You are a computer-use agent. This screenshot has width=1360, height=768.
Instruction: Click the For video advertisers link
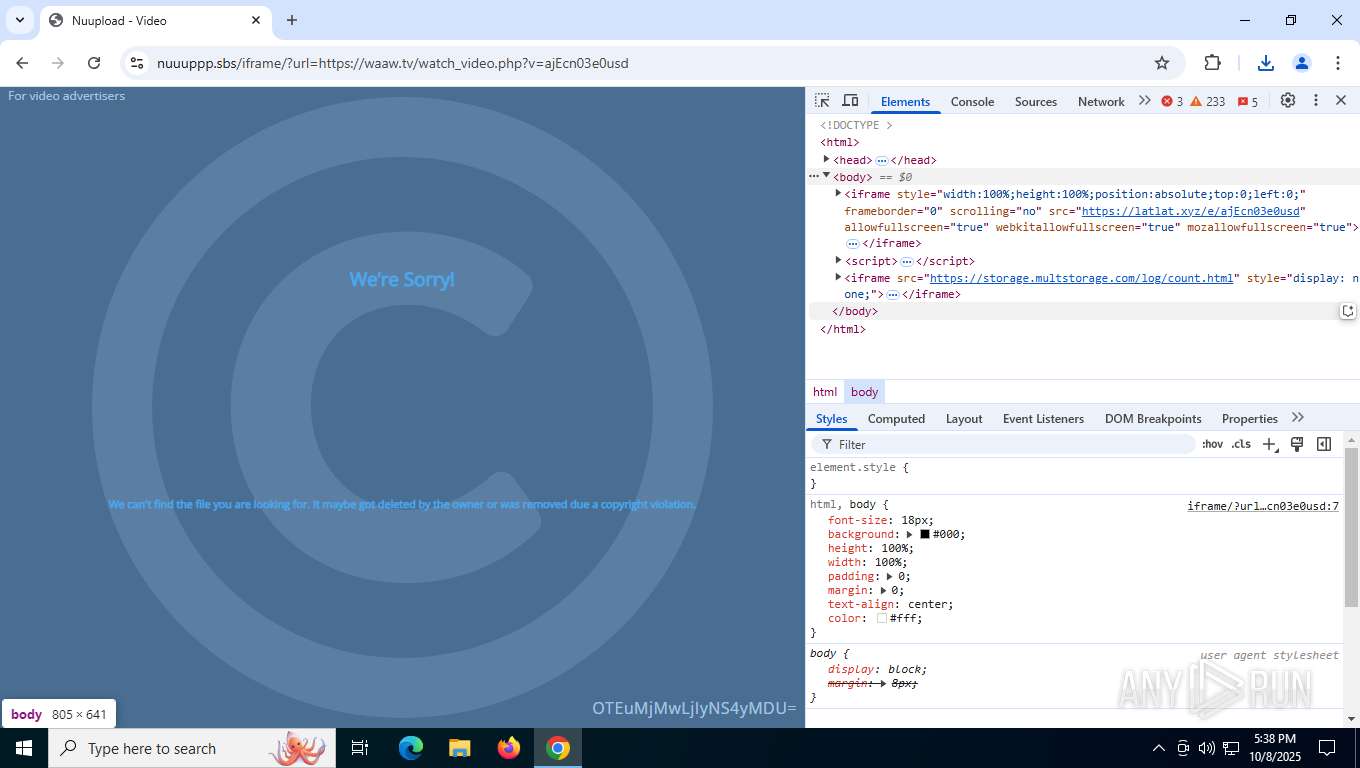tap(67, 96)
